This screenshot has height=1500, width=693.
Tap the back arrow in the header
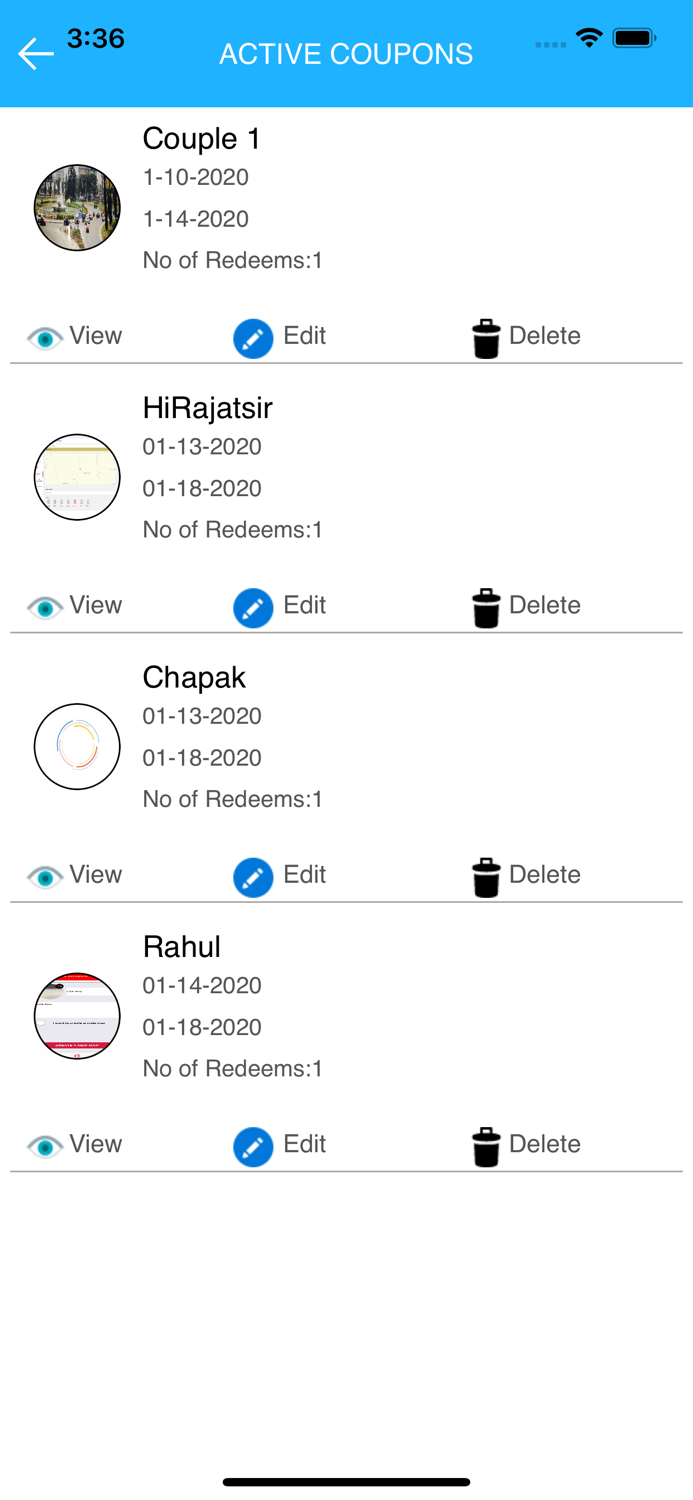click(x=36, y=54)
